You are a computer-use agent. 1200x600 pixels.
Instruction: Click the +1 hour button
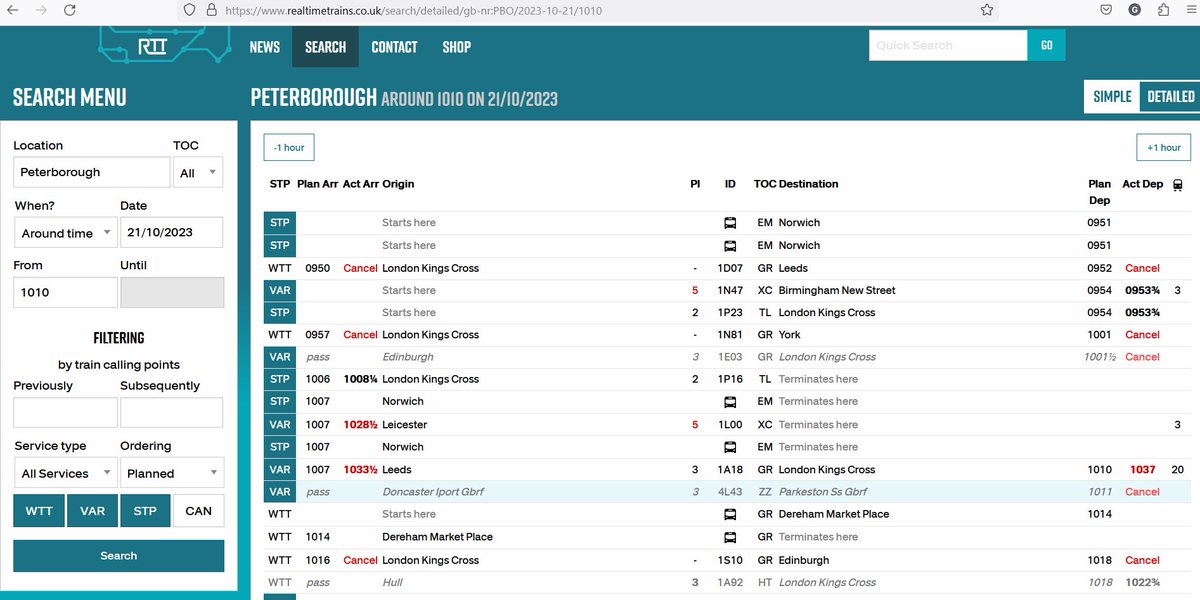point(1164,147)
